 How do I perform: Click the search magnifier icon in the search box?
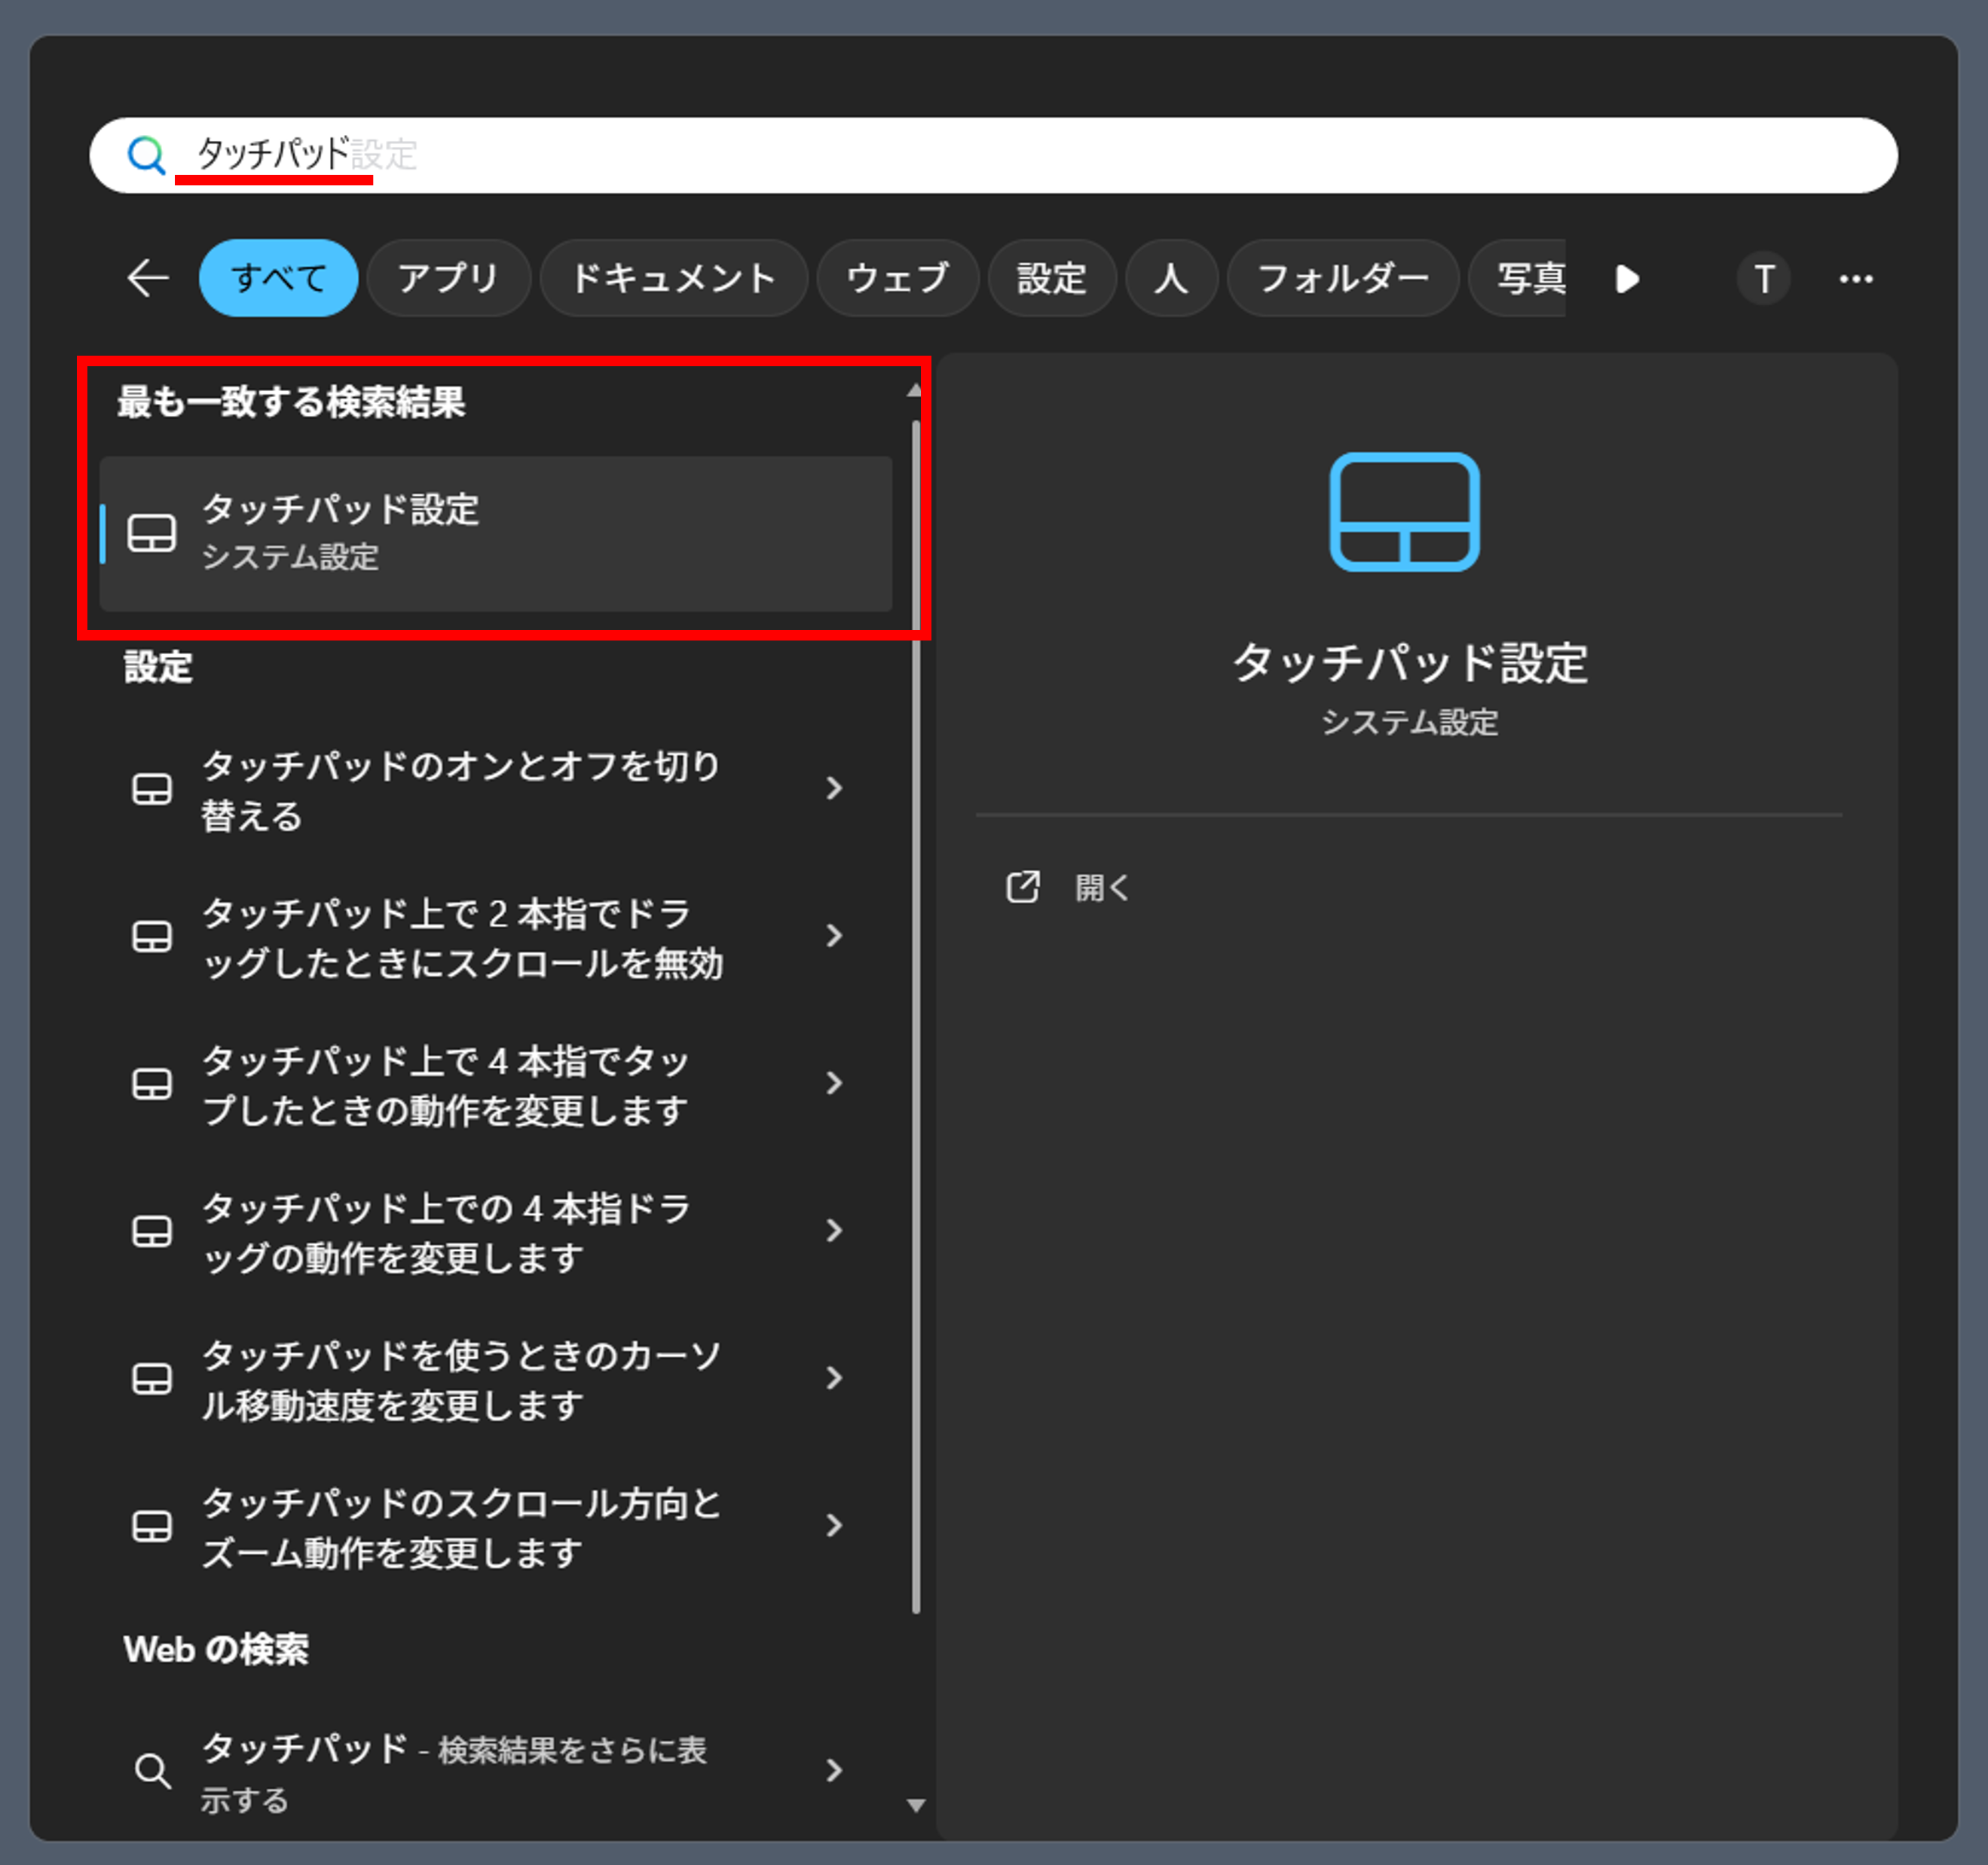(146, 155)
